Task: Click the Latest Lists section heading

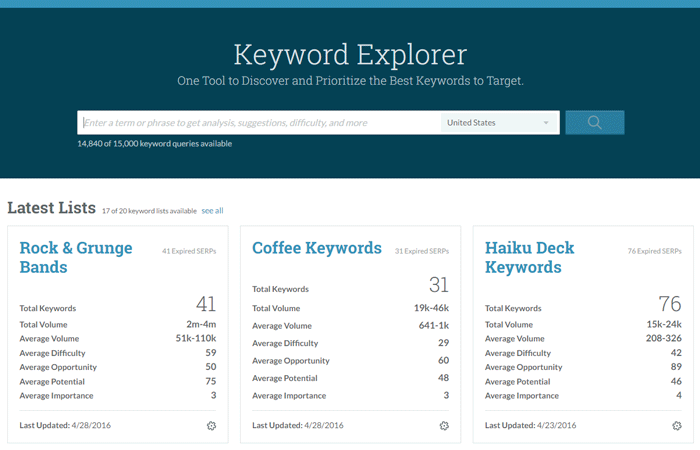Action: click(x=51, y=208)
